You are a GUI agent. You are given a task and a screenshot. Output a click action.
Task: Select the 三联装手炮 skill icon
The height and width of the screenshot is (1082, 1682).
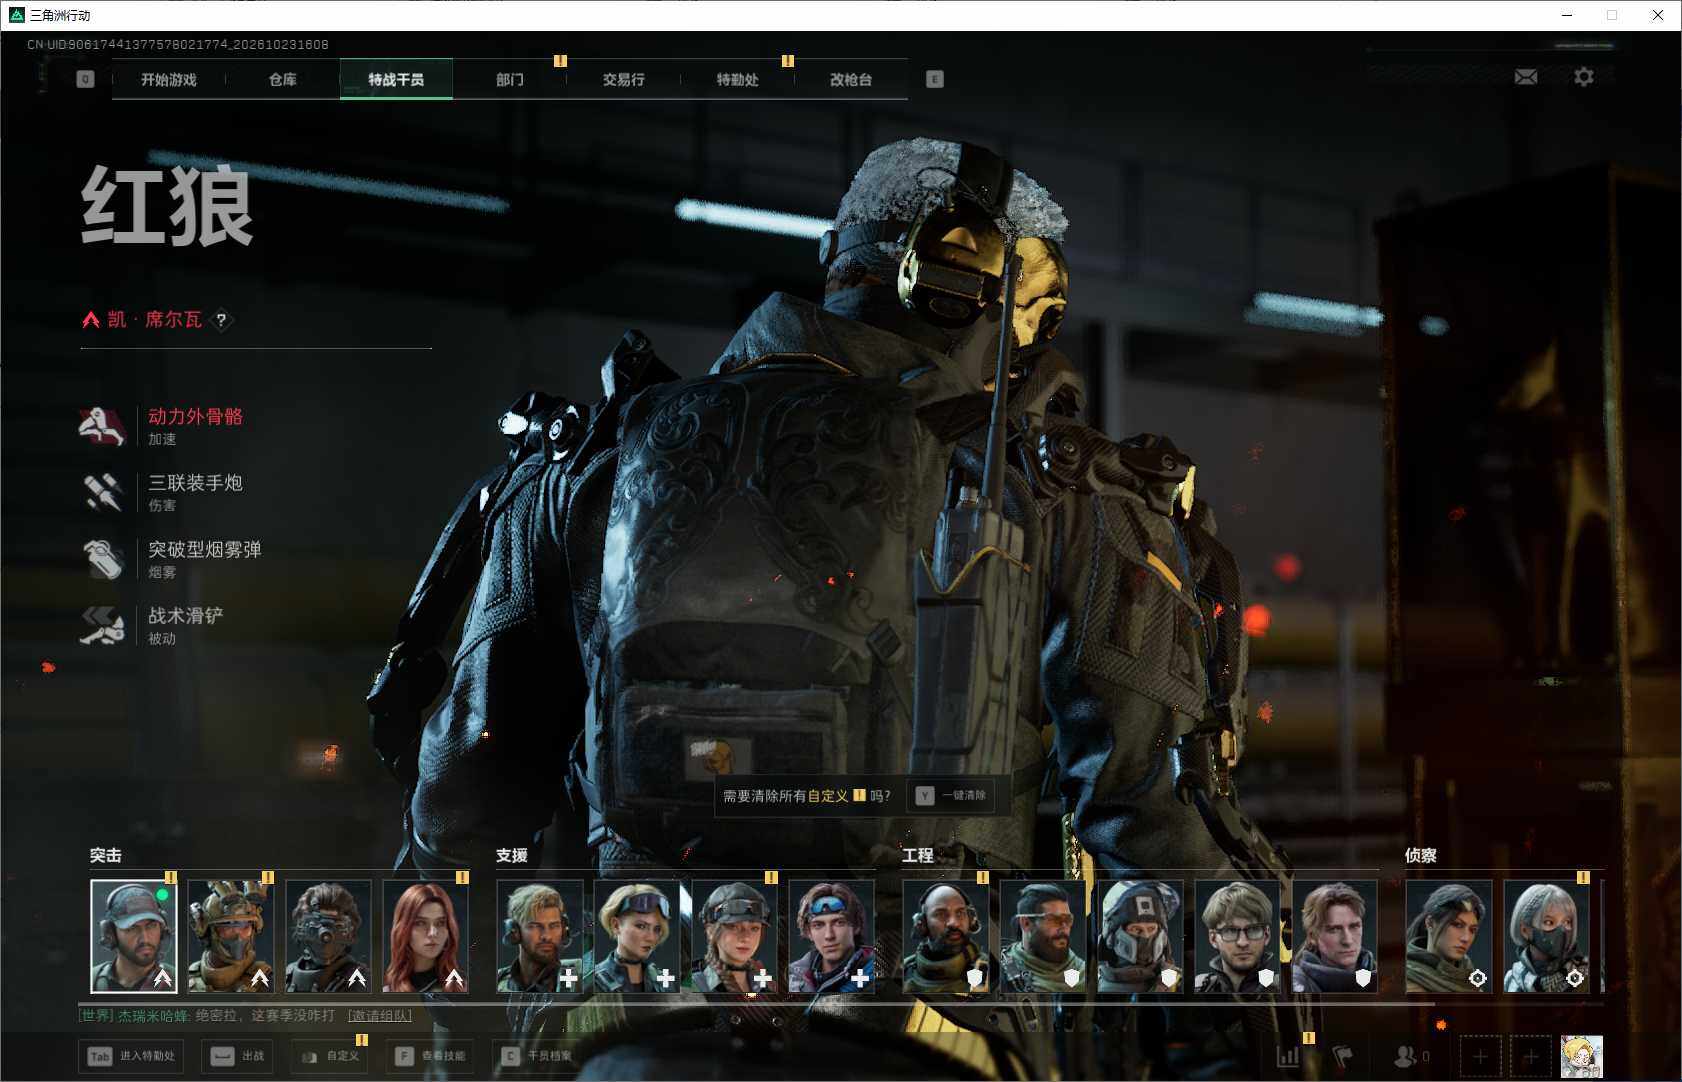click(x=101, y=492)
